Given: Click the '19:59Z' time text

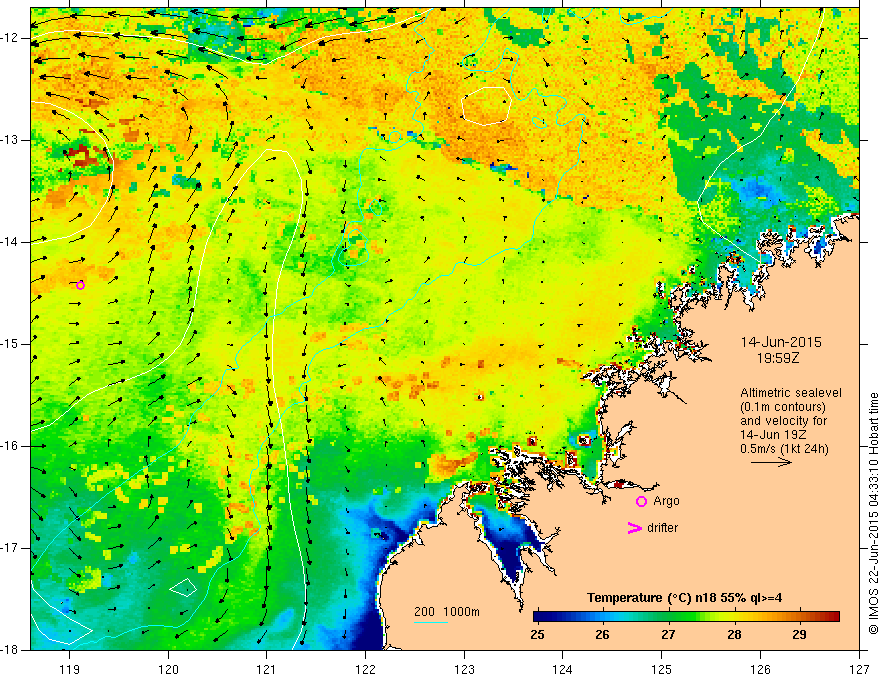Looking at the screenshot, I should point(778,358).
